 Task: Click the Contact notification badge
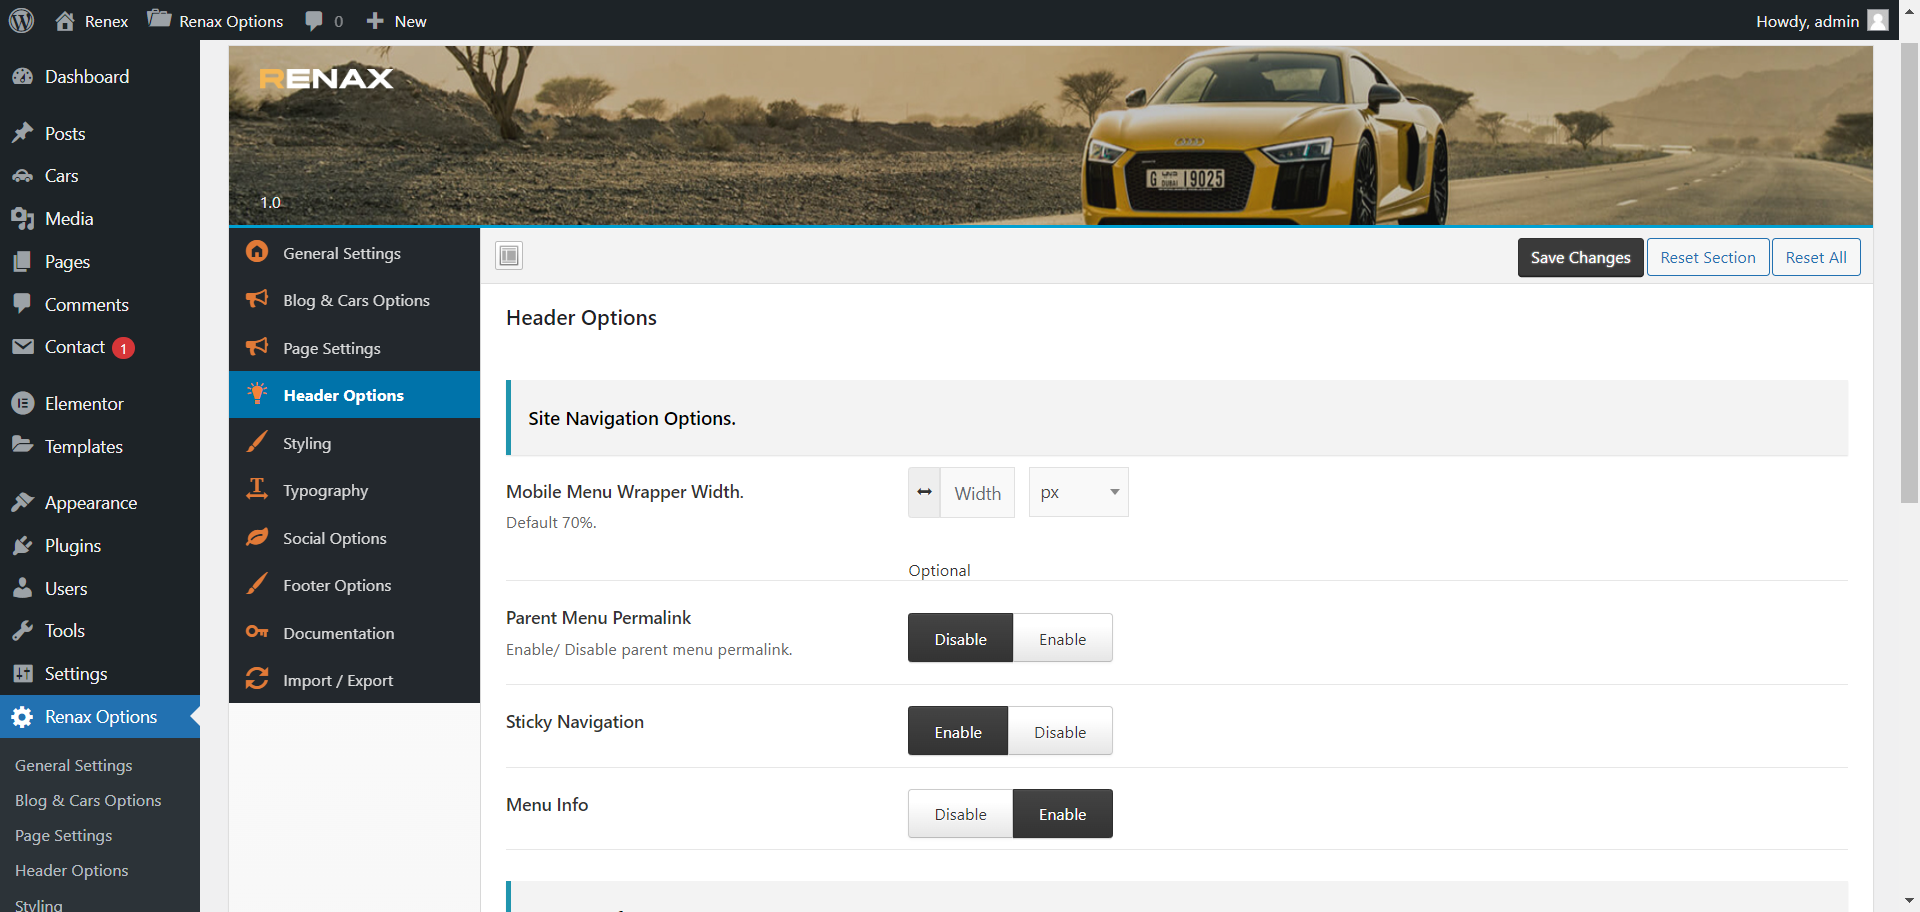pyautogui.click(x=123, y=348)
